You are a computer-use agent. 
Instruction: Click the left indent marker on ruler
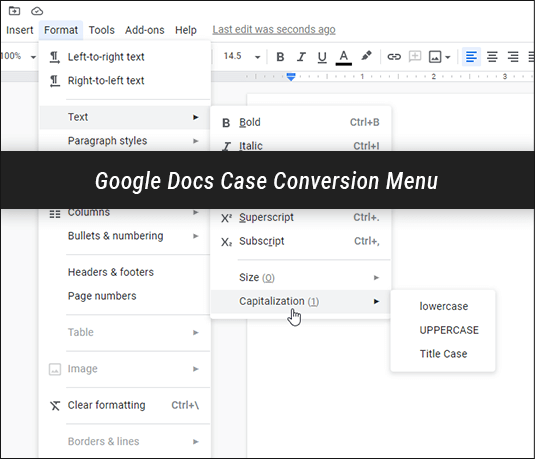pyautogui.click(x=291, y=77)
